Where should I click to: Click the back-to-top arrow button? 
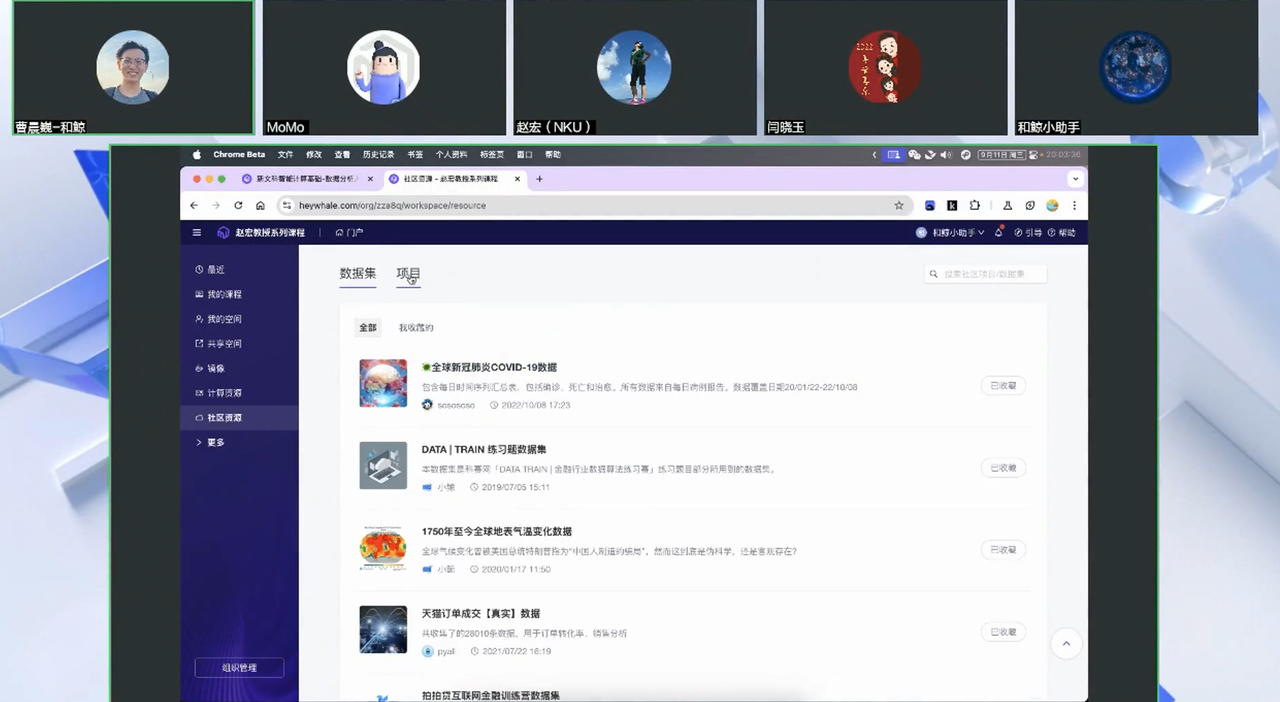(1066, 644)
